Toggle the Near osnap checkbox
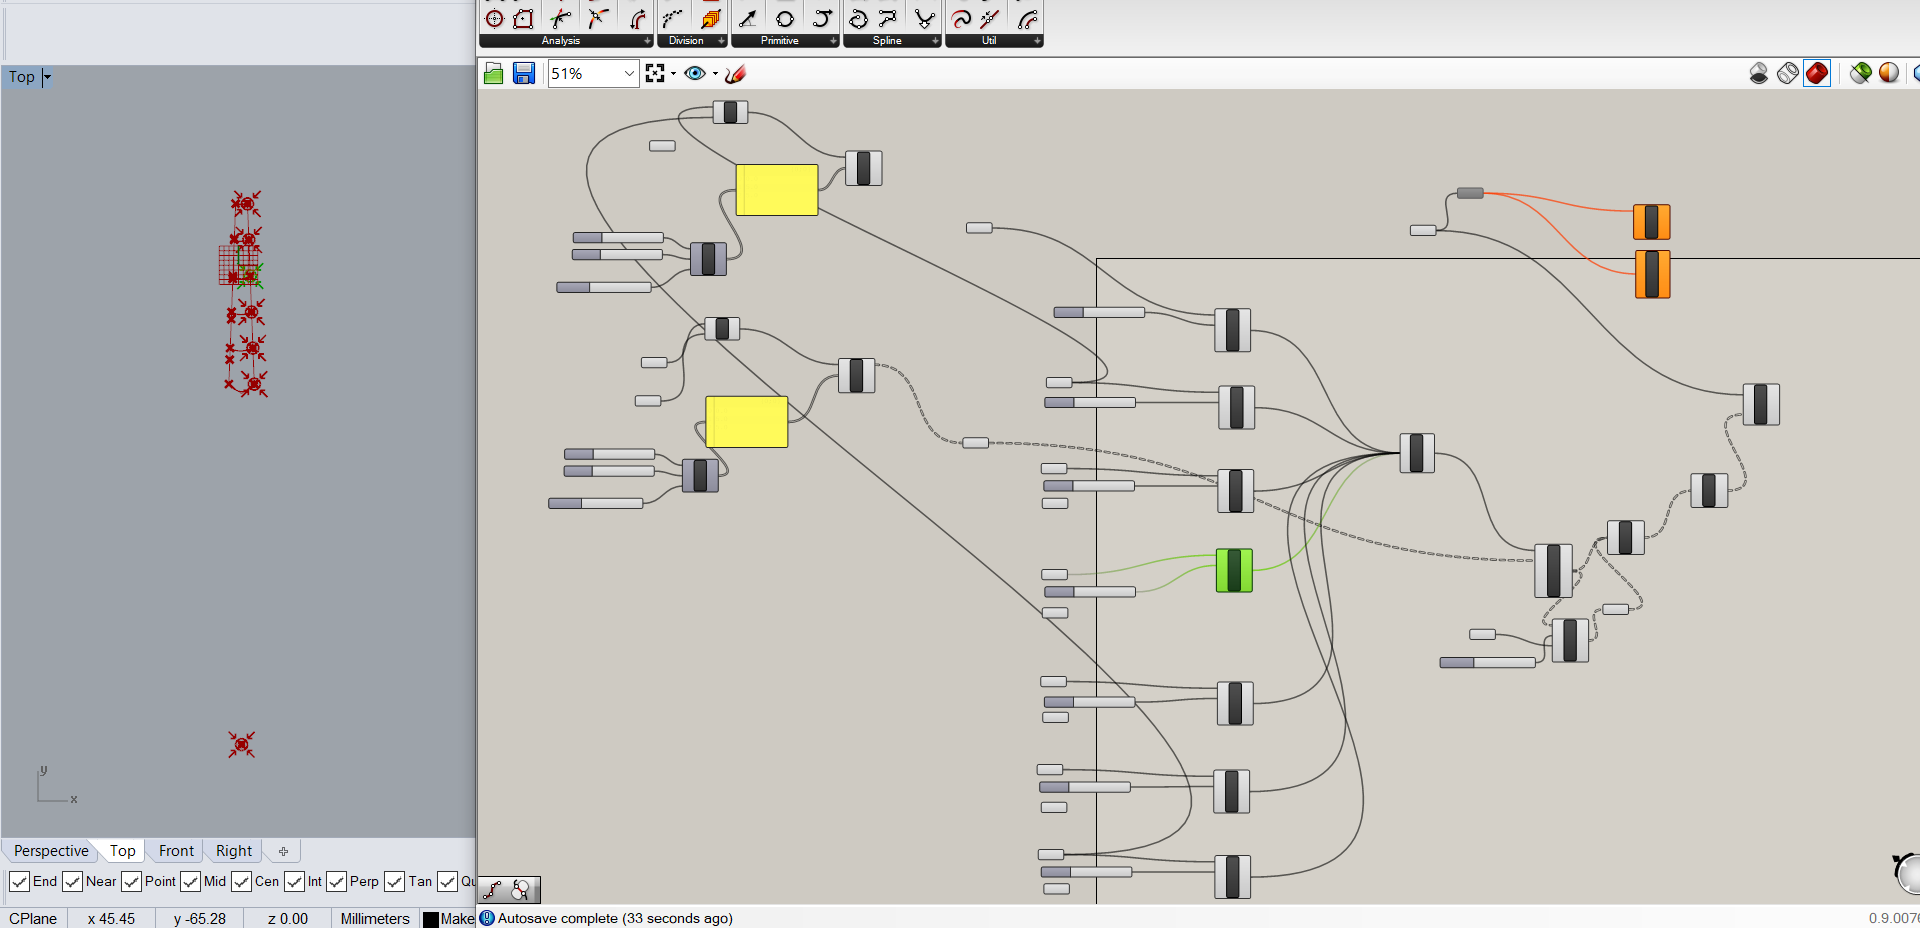This screenshot has width=1920, height=928. click(72, 881)
